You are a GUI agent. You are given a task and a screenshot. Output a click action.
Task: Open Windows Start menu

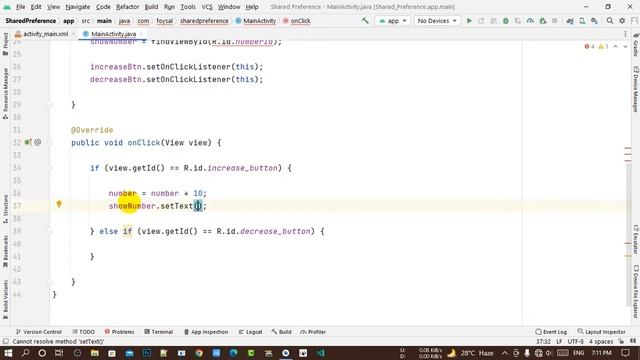(8, 353)
